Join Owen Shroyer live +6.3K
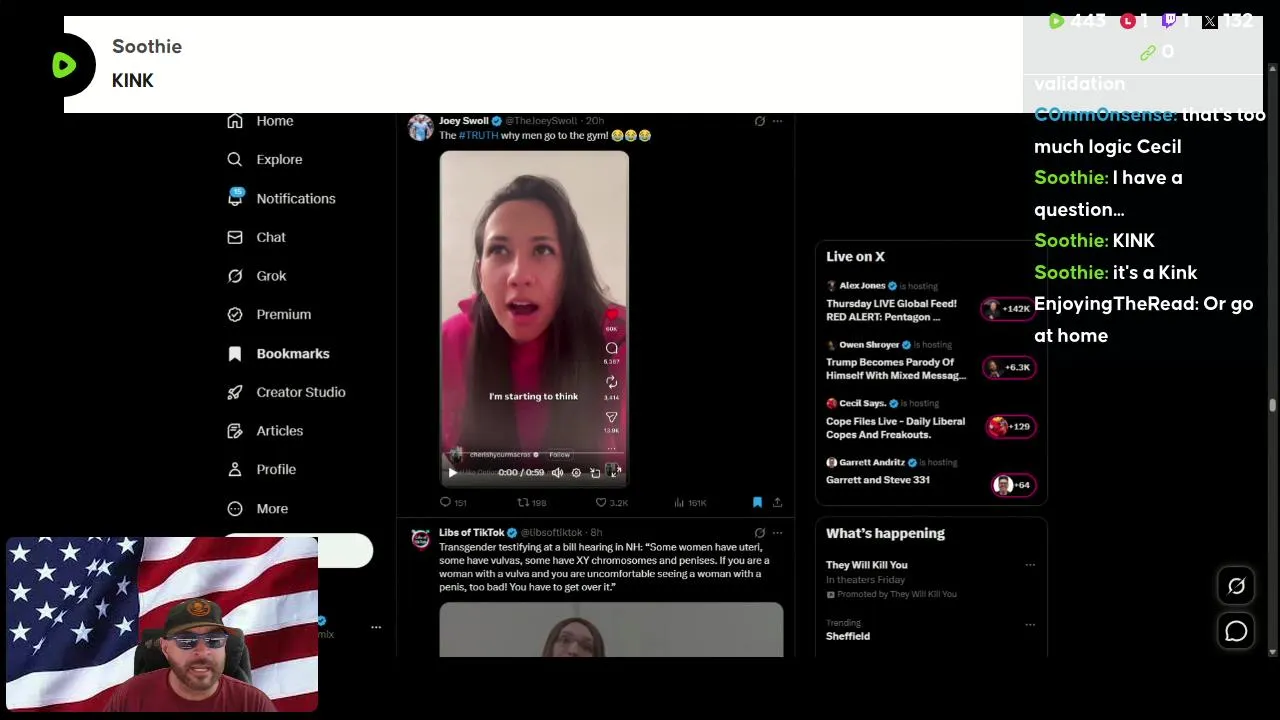The height and width of the screenshot is (720, 1280). coord(1008,368)
